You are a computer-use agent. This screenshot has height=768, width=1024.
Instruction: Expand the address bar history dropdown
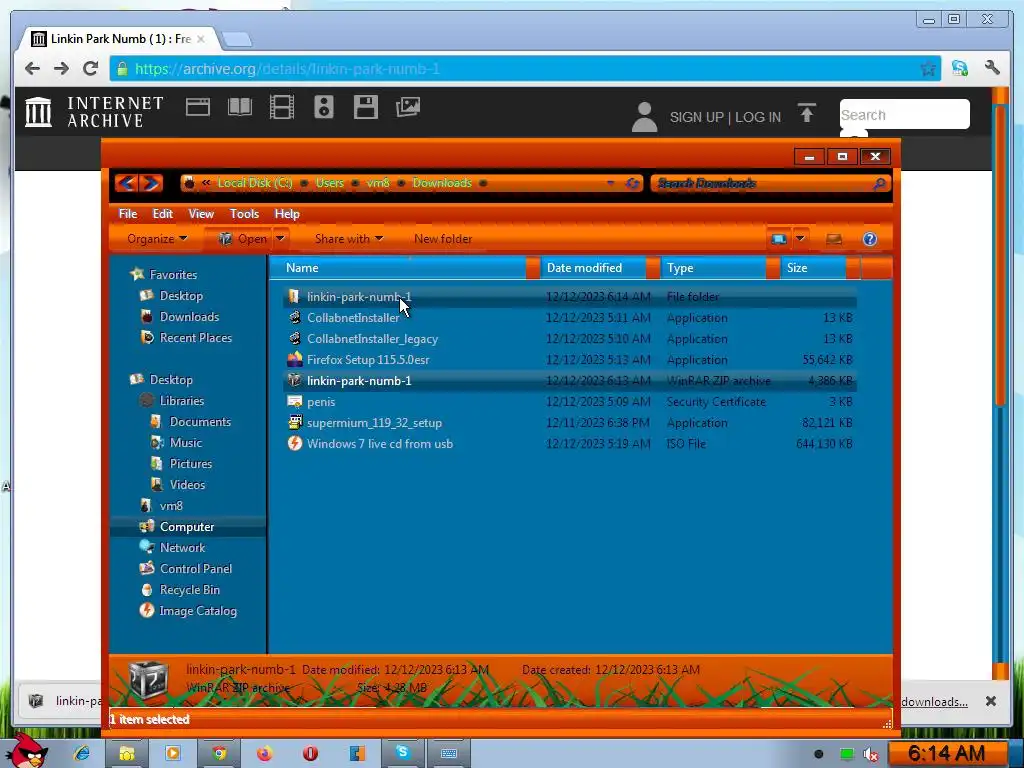[611, 184]
